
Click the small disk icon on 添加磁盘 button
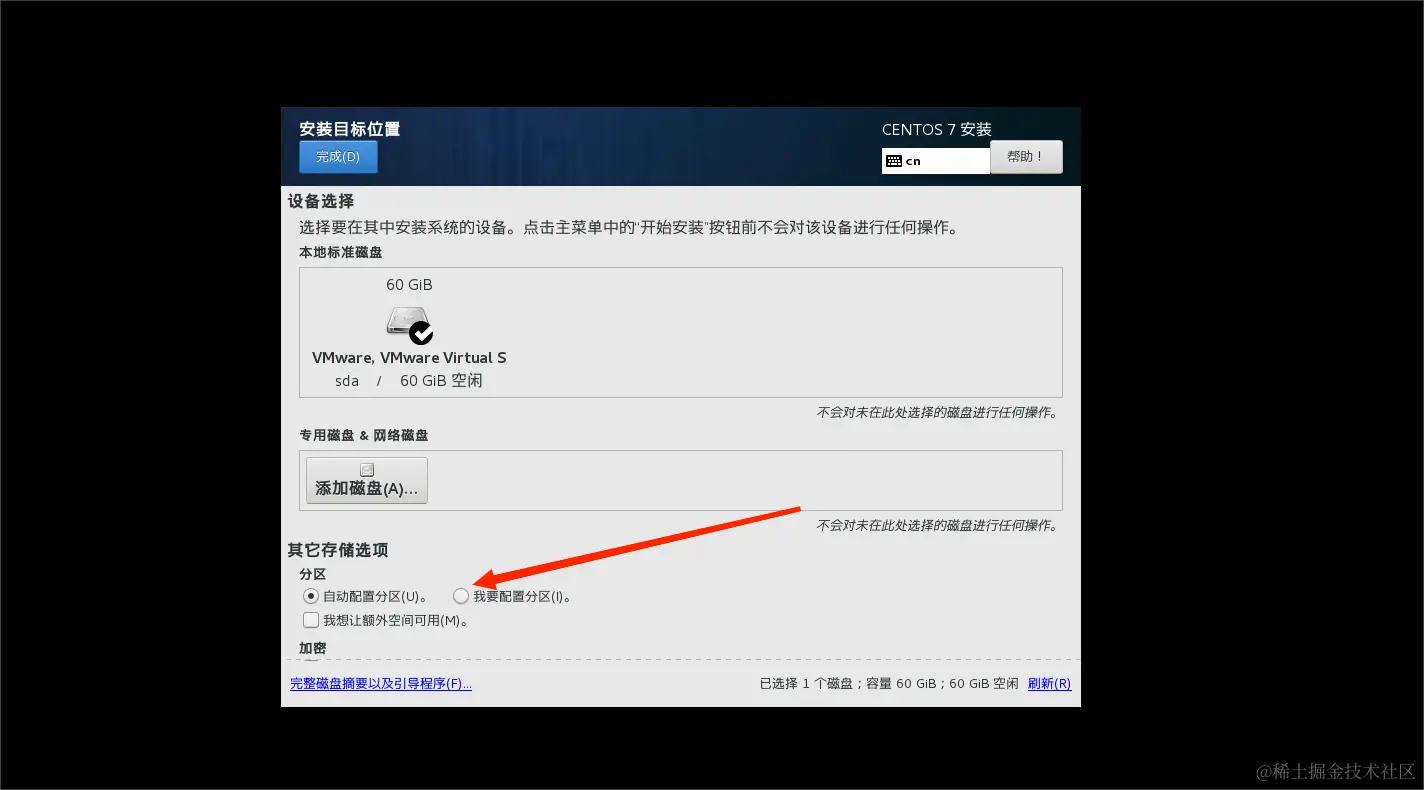366,467
